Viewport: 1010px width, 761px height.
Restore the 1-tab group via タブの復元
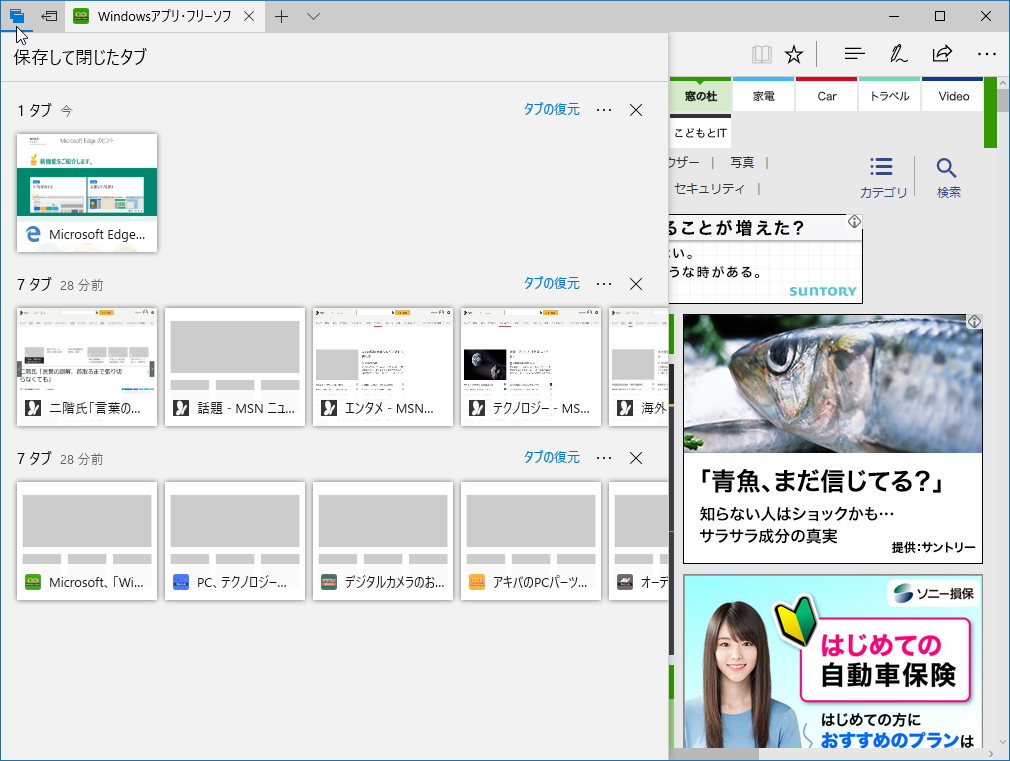[552, 110]
